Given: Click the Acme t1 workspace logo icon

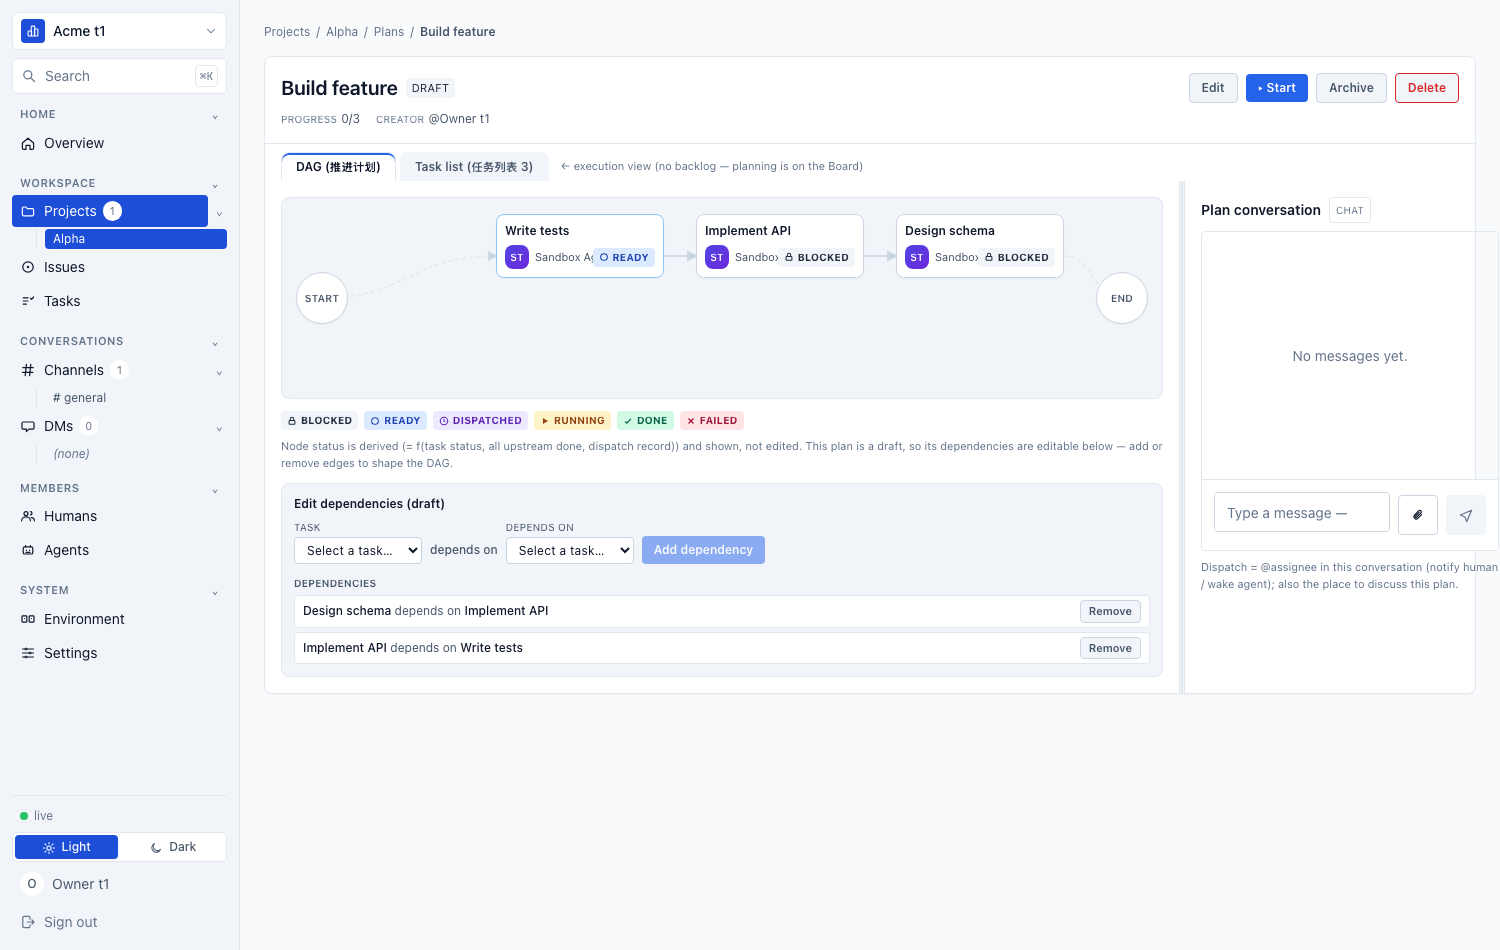Looking at the screenshot, I should click(33, 31).
